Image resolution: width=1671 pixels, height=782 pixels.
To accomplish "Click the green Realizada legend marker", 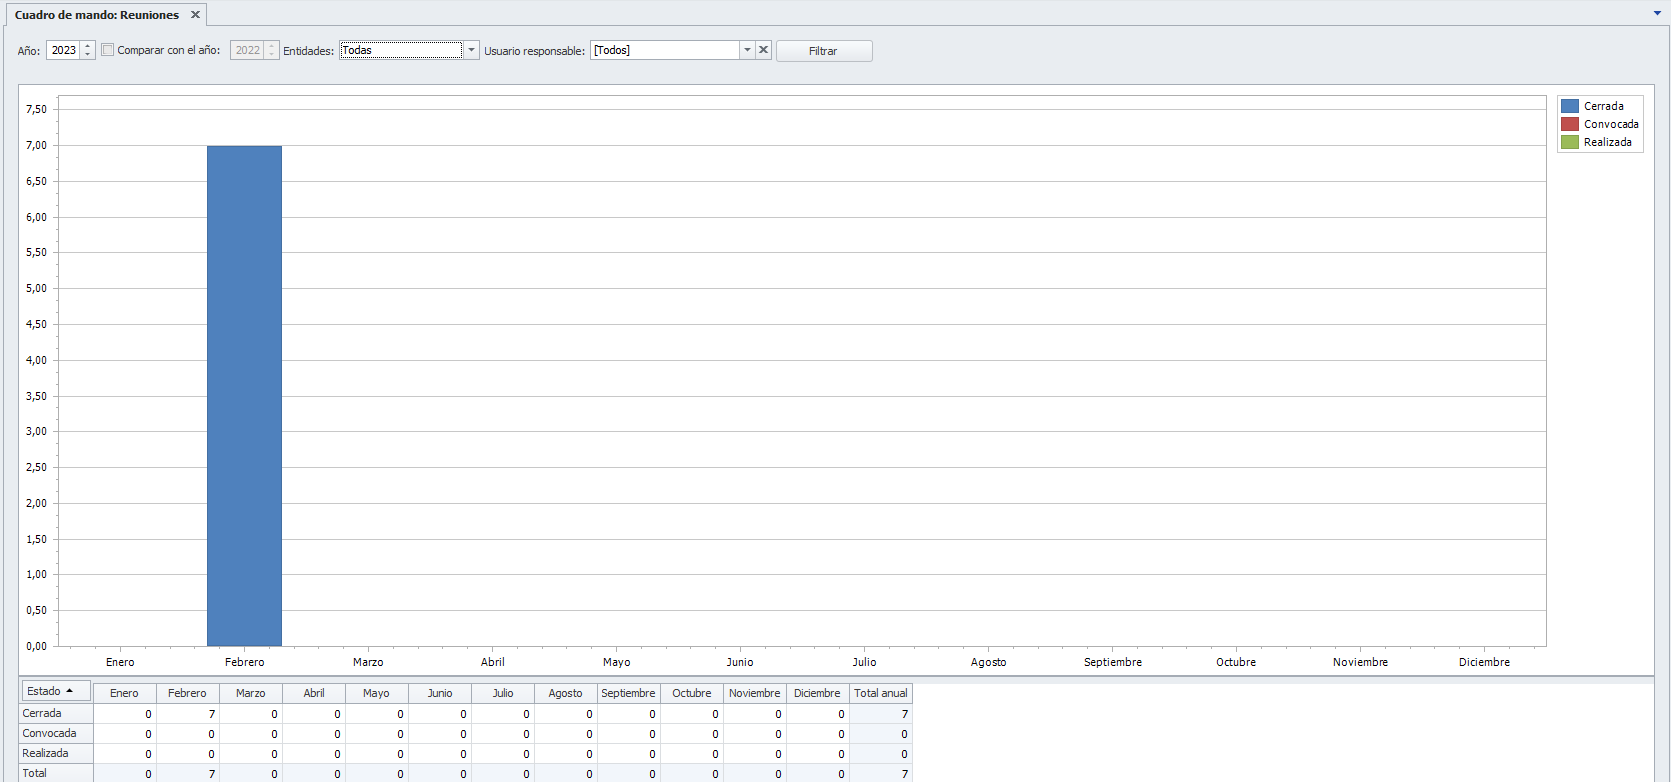I will coord(1570,142).
